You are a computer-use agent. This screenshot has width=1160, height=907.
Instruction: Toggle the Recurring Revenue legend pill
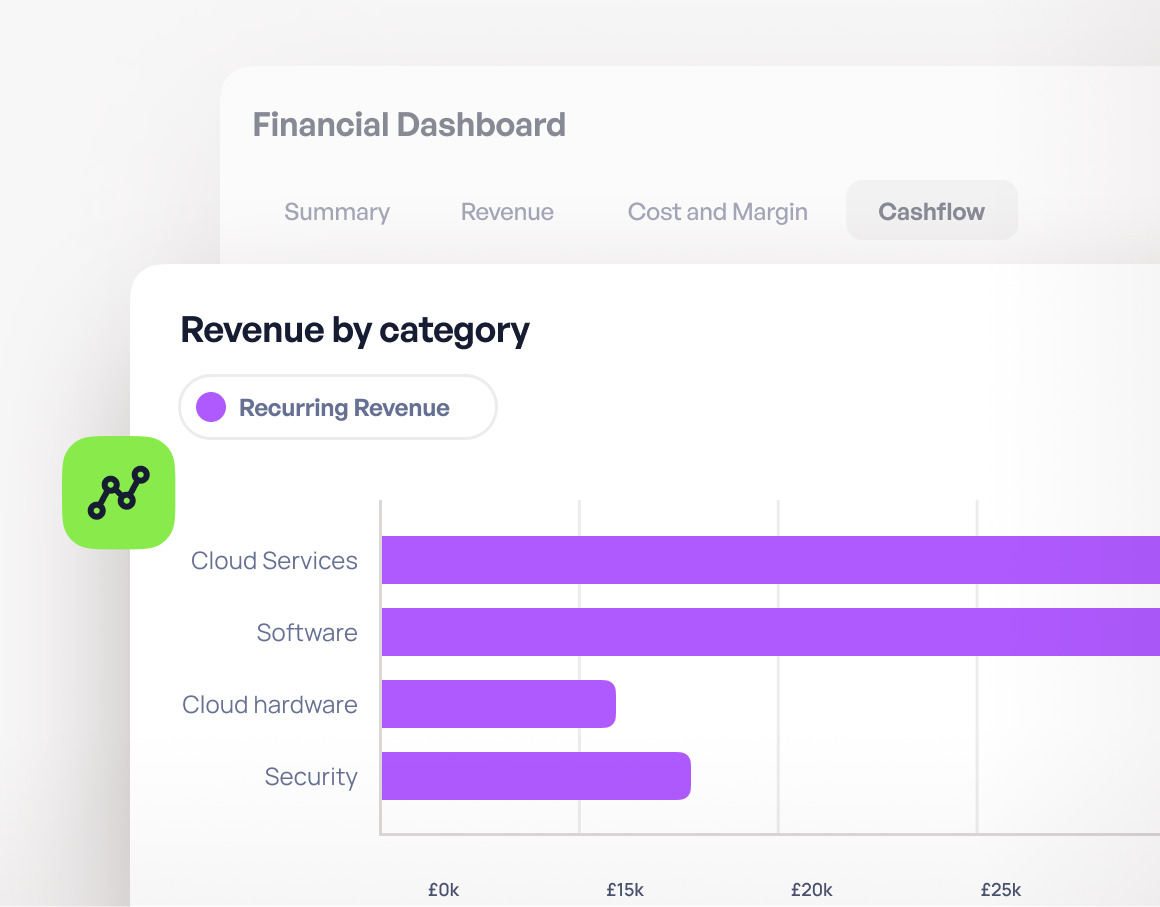(x=338, y=407)
